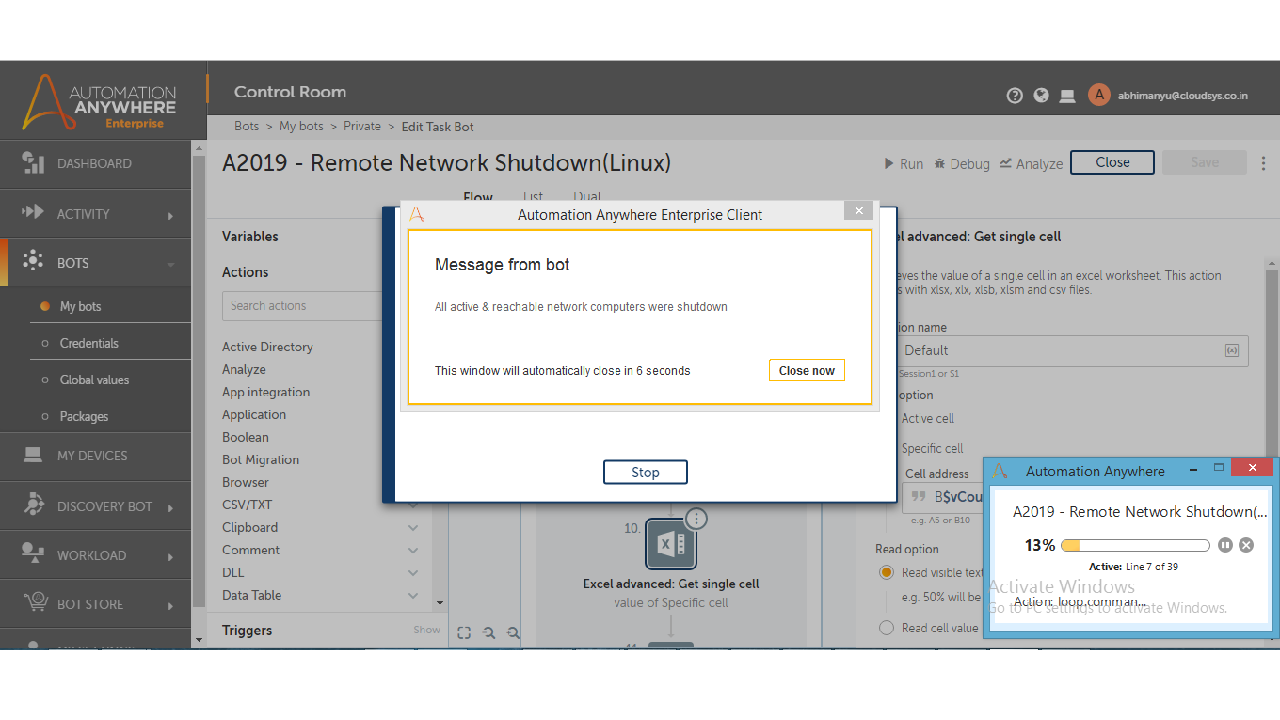
Task: Open vertical ellipsis menu next to Save
Action: 1263,163
